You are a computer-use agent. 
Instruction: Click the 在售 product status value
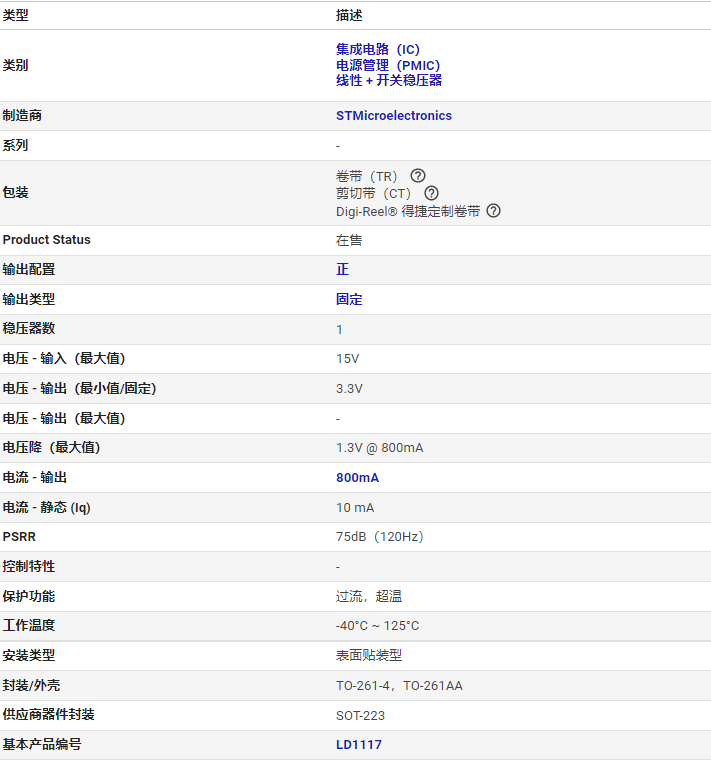tap(349, 240)
